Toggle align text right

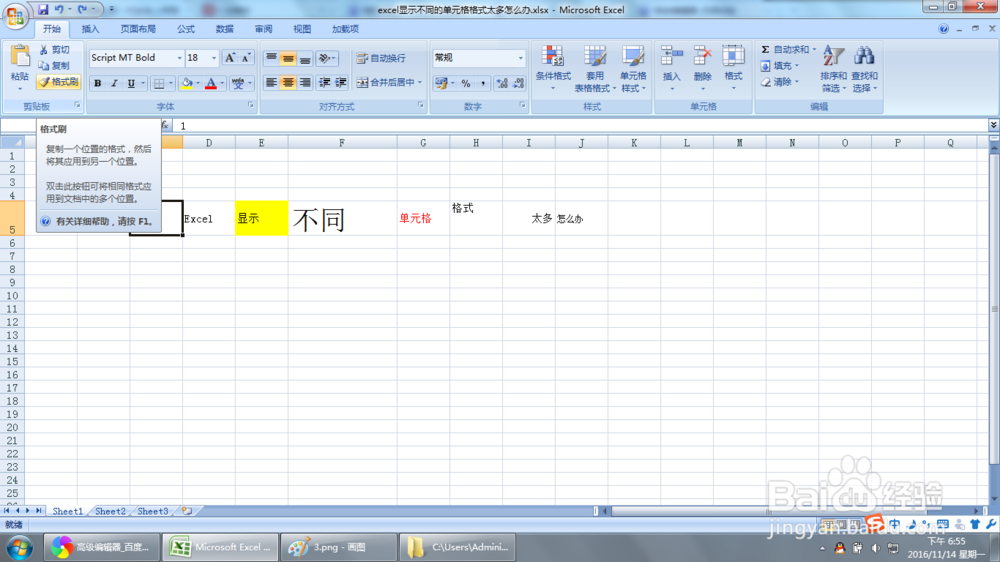305,83
